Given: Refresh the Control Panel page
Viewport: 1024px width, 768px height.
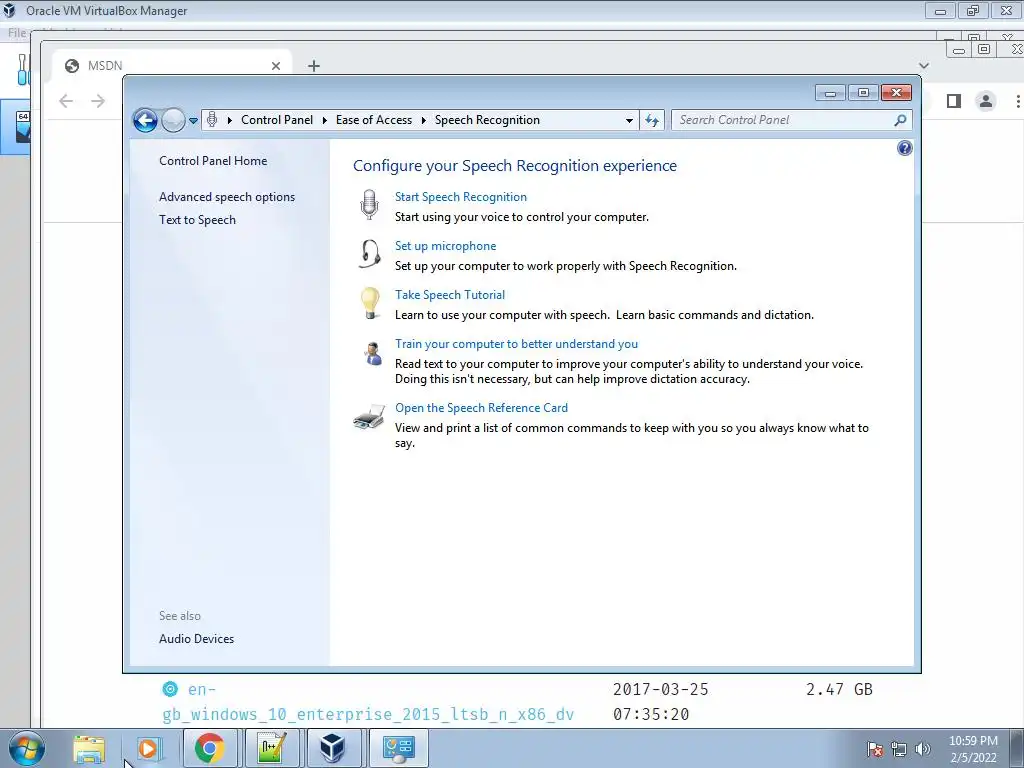Looking at the screenshot, I should (652, 120).
